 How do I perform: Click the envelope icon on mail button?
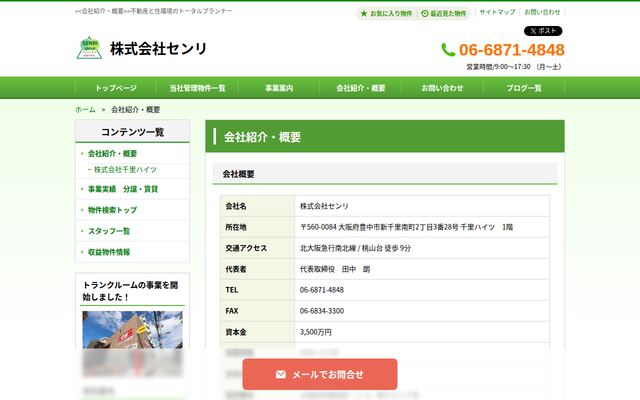280,374
